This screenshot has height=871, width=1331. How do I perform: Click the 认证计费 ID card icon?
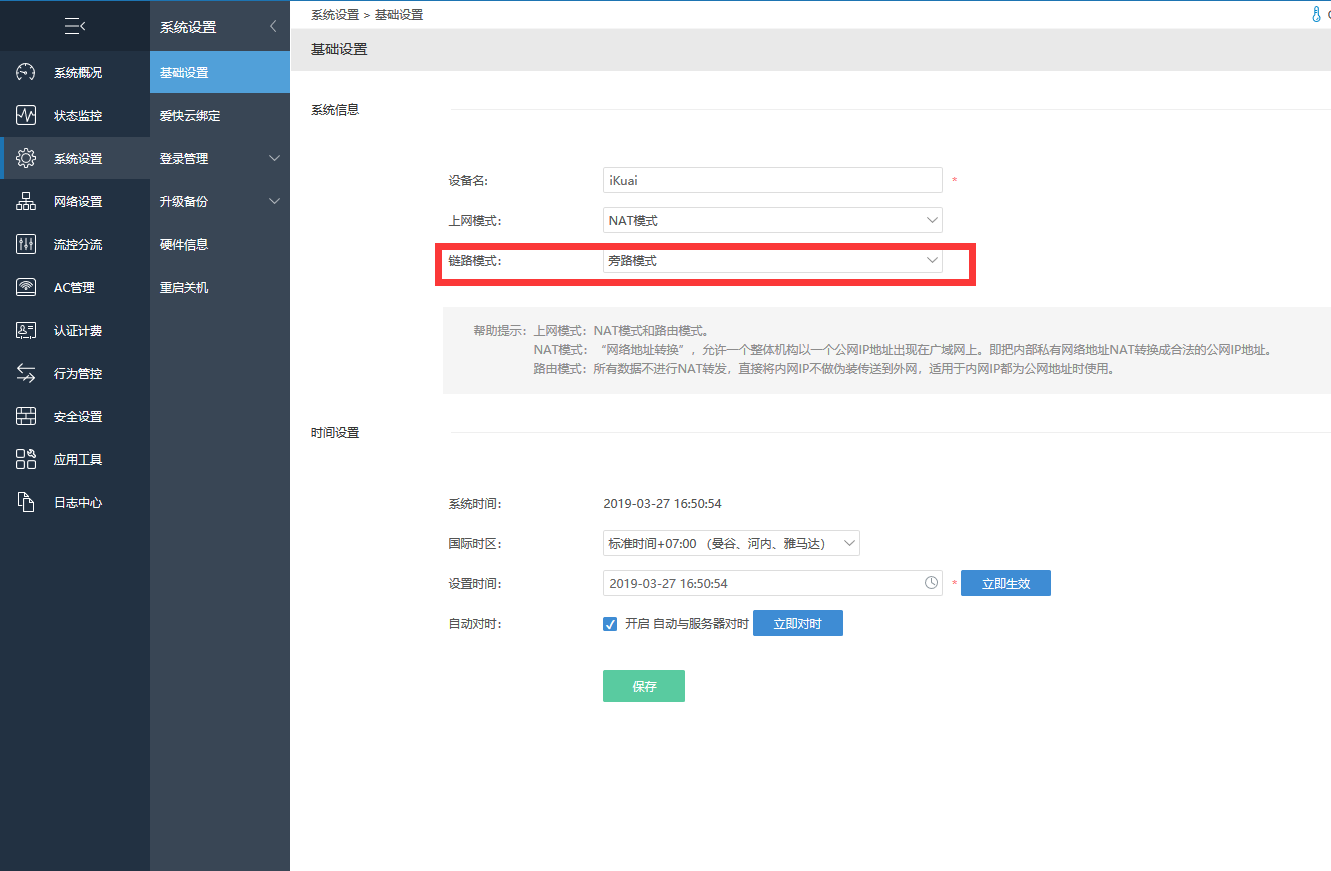pyautogui.click(x=26, y=330)
